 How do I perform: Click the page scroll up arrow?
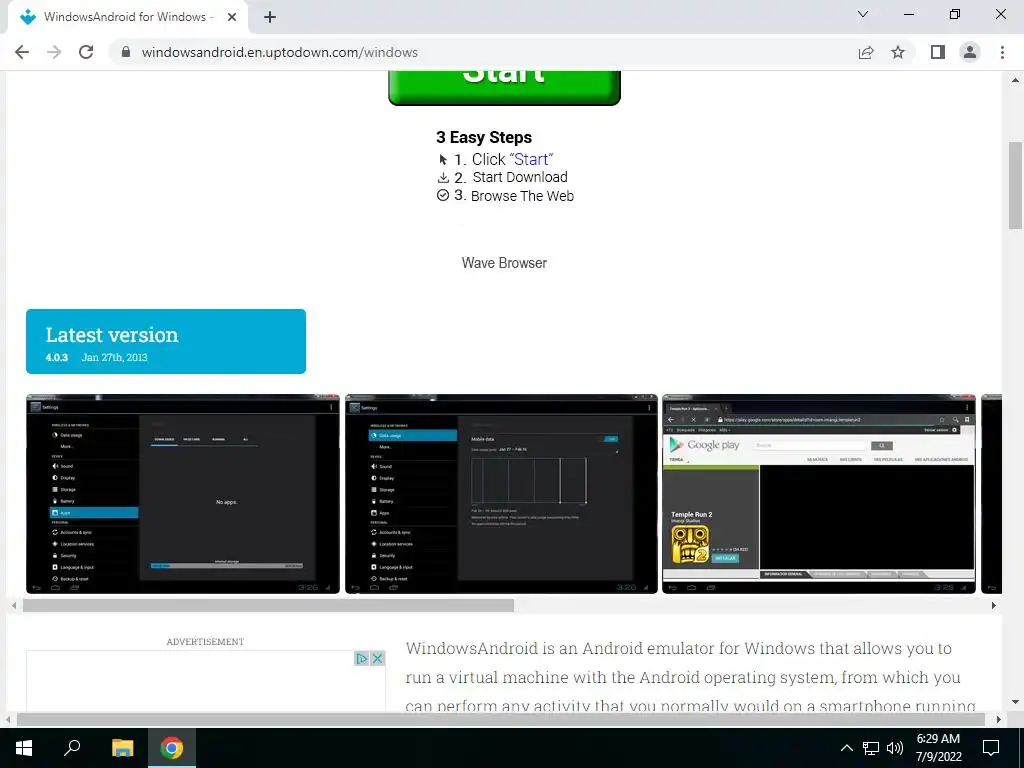click(x=1015, y=80)
